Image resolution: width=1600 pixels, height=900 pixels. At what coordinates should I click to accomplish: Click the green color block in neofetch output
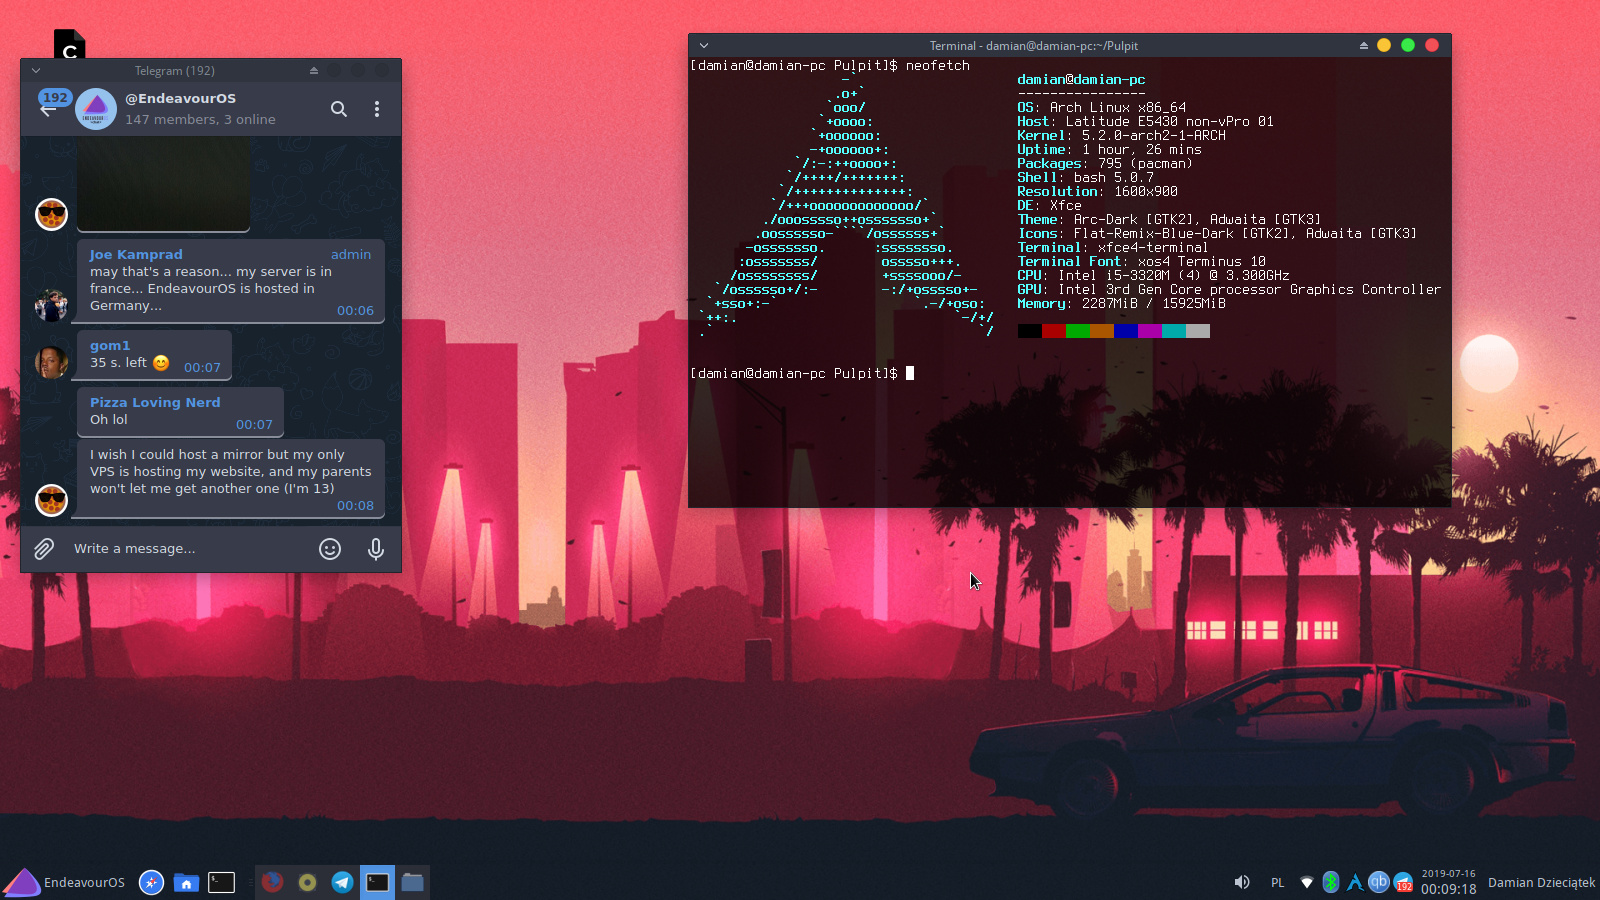click(1078, 331)
